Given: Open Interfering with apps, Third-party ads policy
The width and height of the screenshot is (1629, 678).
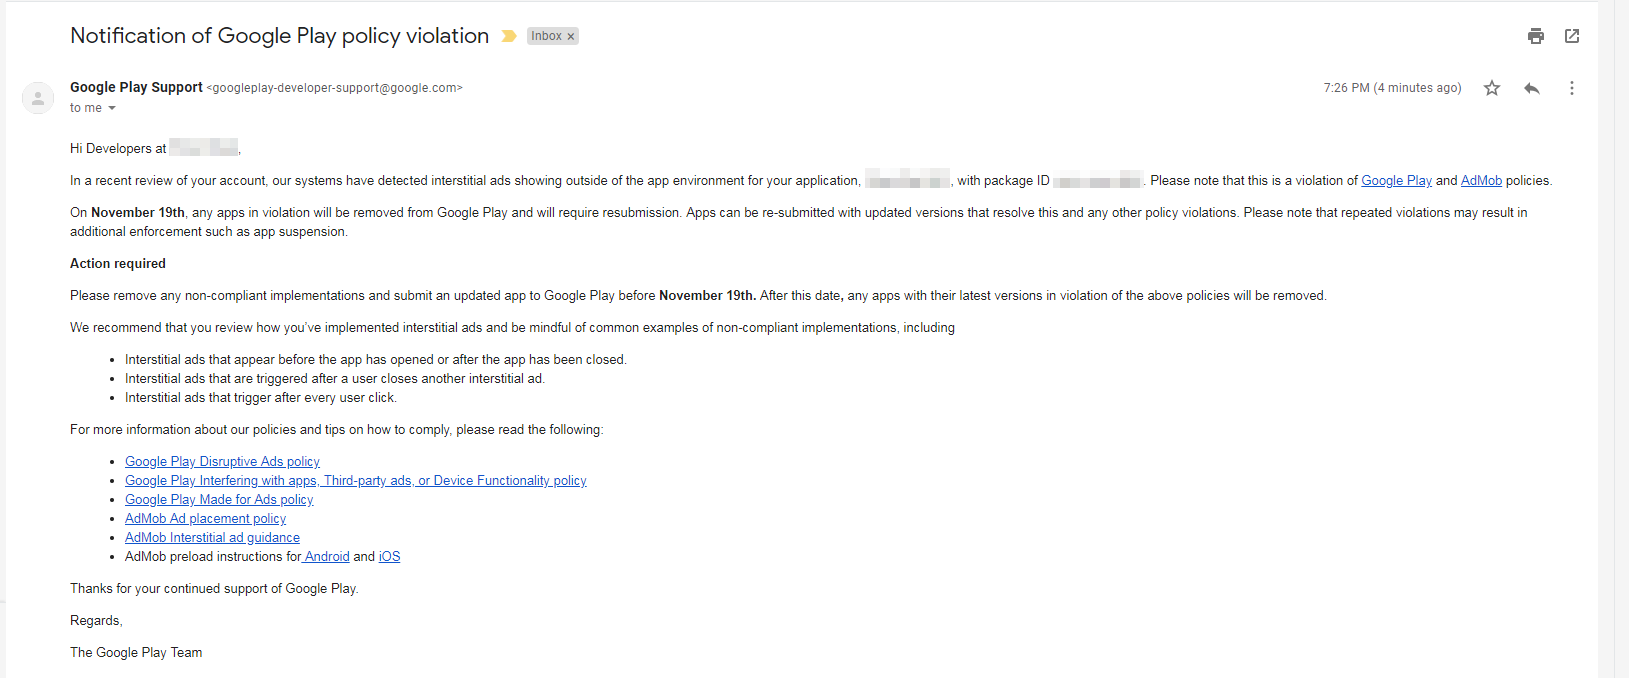Looking at the screenshot, I should (356, 481).
